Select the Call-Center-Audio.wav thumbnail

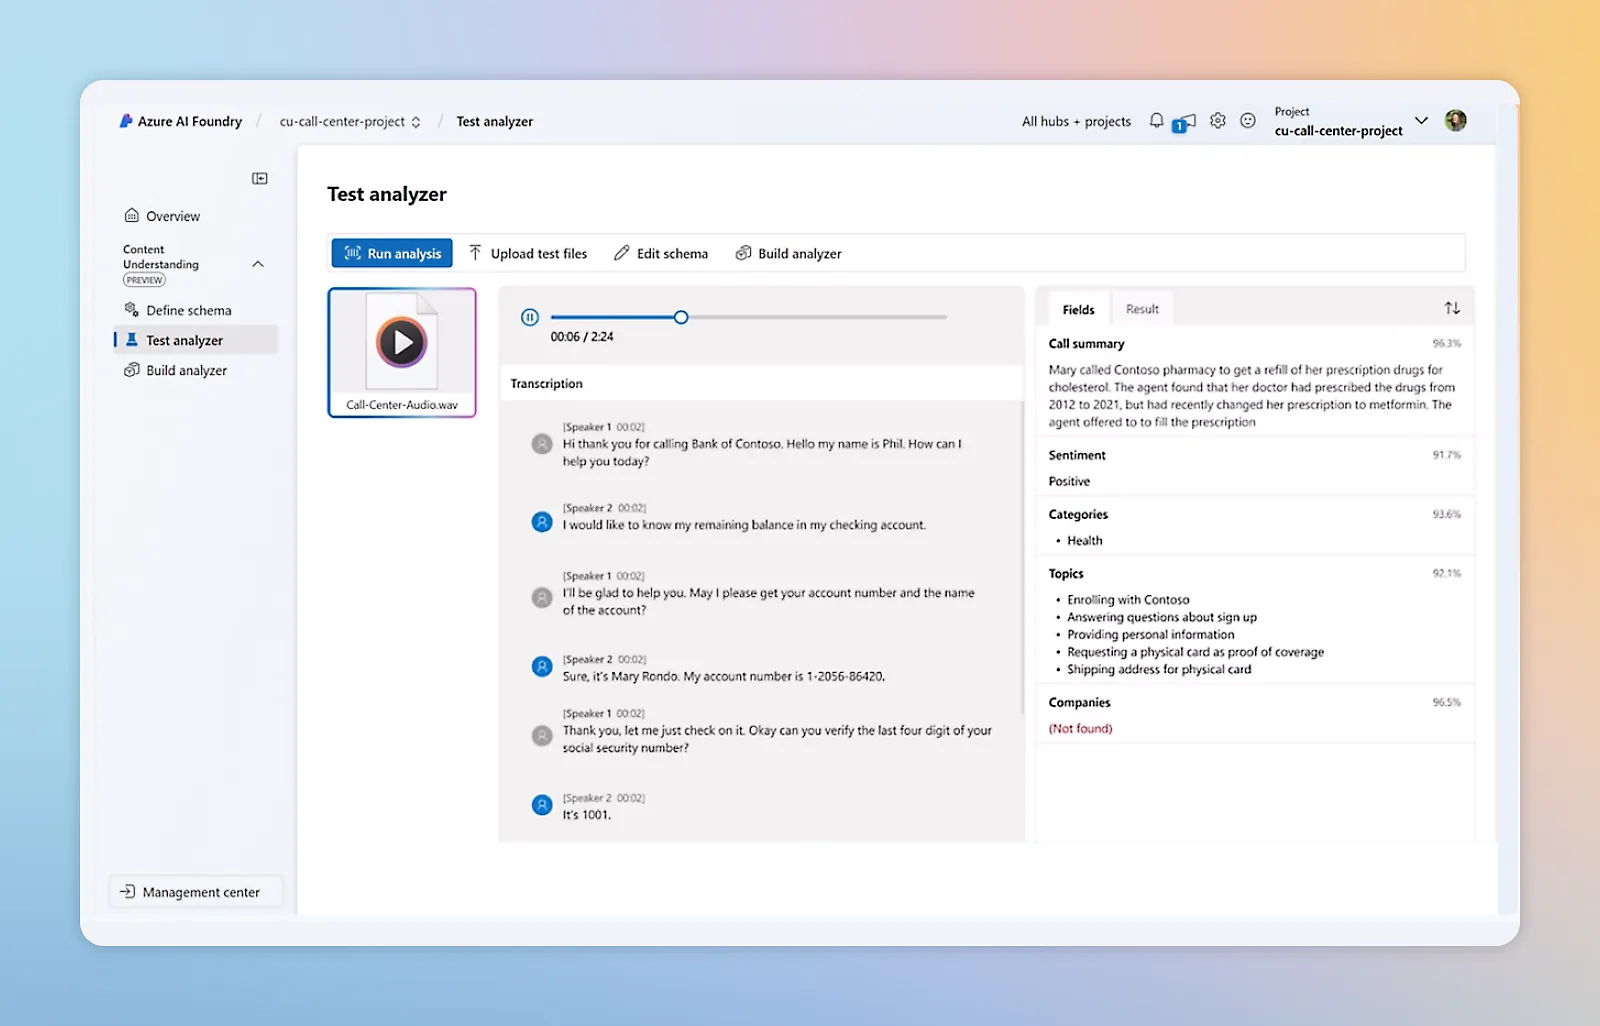(x=402, y=352)
